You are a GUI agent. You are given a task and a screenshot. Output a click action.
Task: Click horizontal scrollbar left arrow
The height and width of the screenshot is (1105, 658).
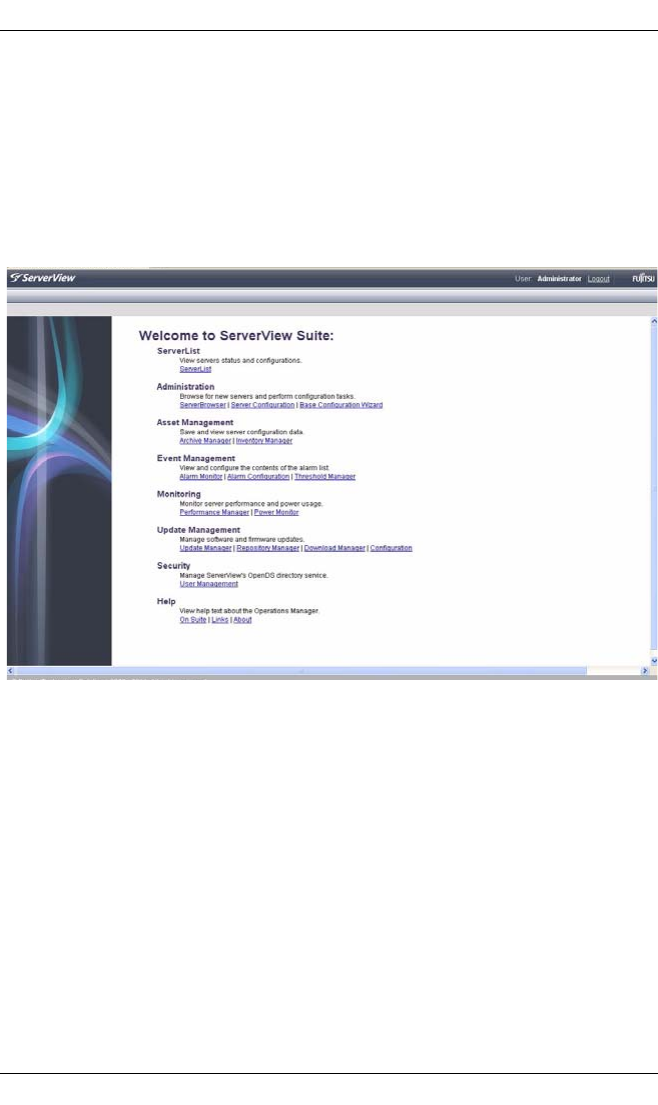pos(11,671)
